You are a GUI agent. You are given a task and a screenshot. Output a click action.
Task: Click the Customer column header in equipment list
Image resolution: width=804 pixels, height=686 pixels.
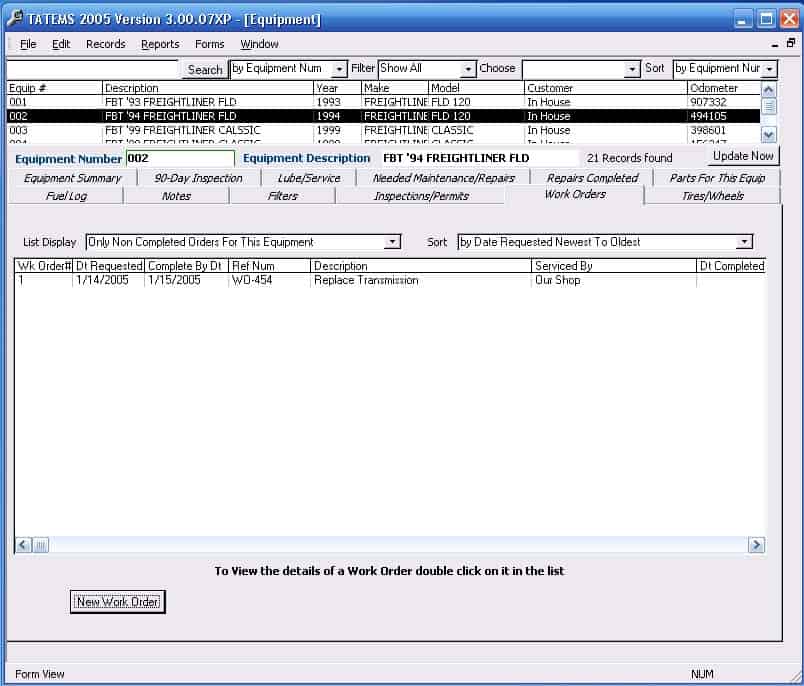pyautogui.click(x=606, y=88)
